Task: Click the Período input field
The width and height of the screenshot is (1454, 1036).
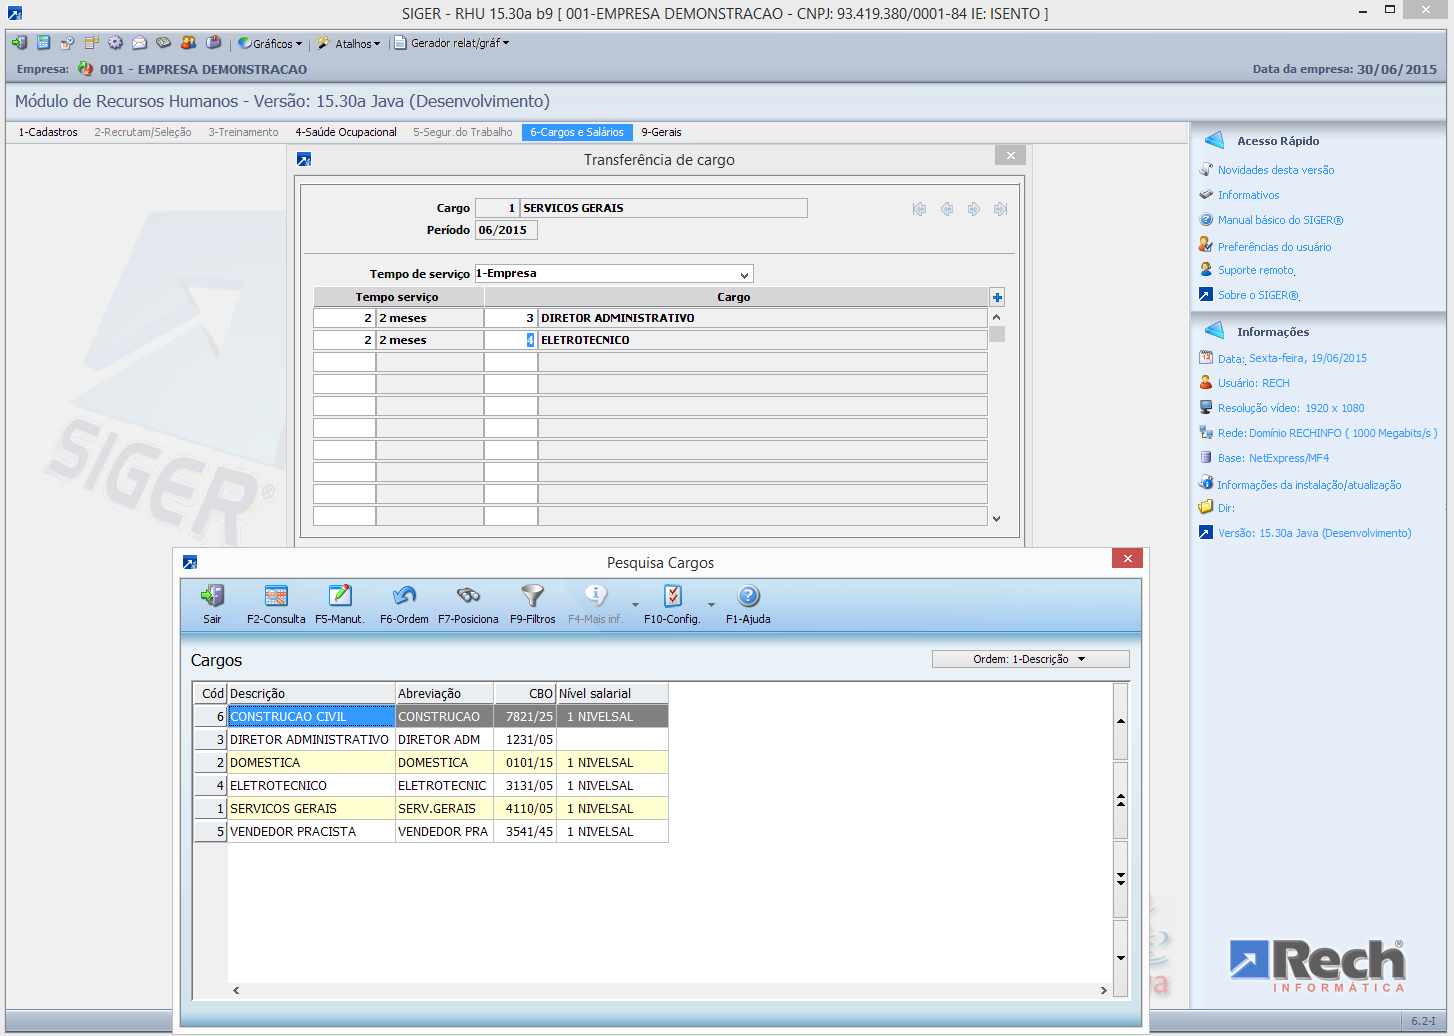Action: pyautogui.click(x=506, y=230)
